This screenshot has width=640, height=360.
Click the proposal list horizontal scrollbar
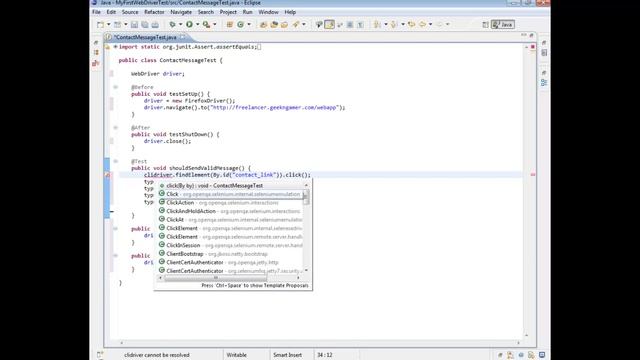pyautogui.click(x=216, y=278)
